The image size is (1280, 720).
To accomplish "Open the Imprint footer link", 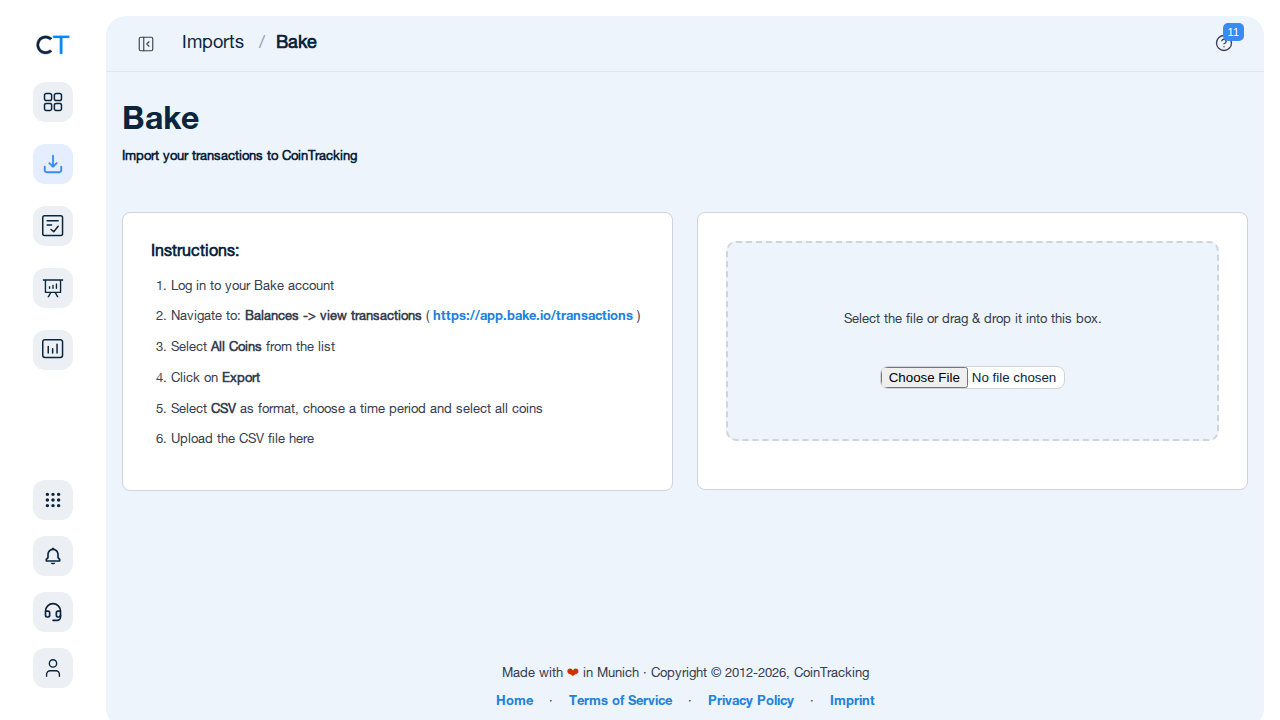I will point(852,701).
